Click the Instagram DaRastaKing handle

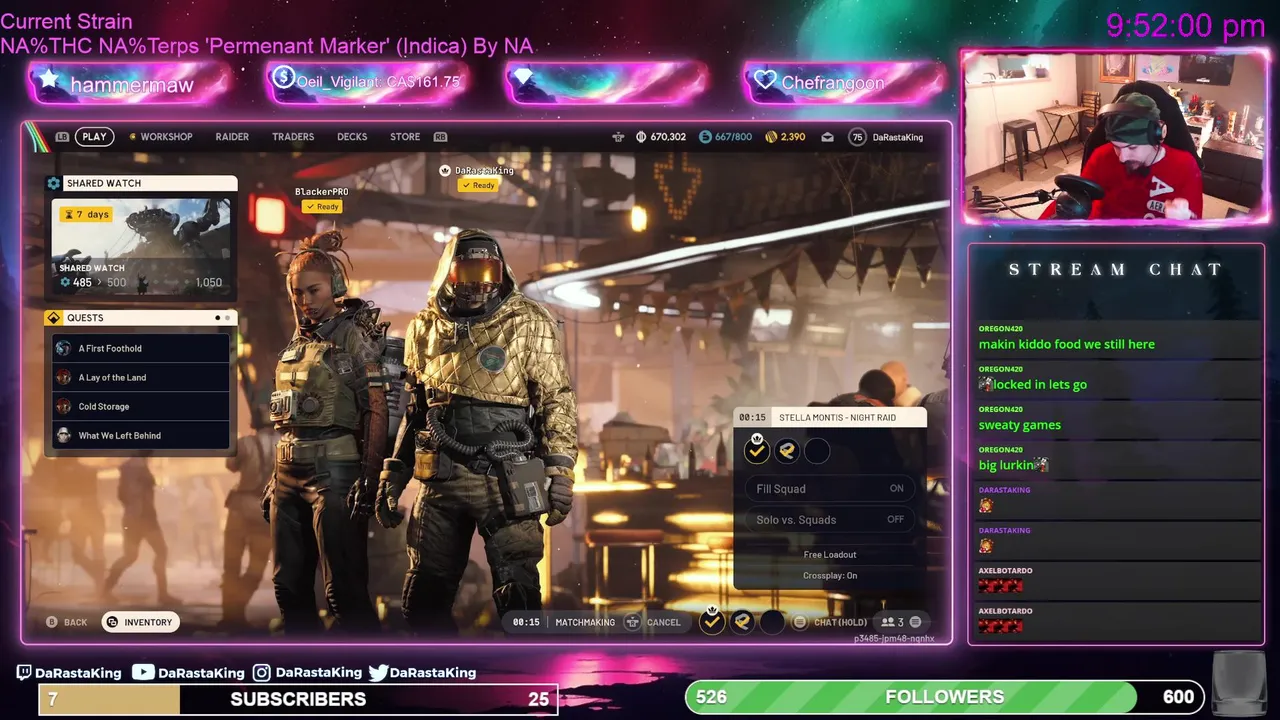[x=307, y=673]
